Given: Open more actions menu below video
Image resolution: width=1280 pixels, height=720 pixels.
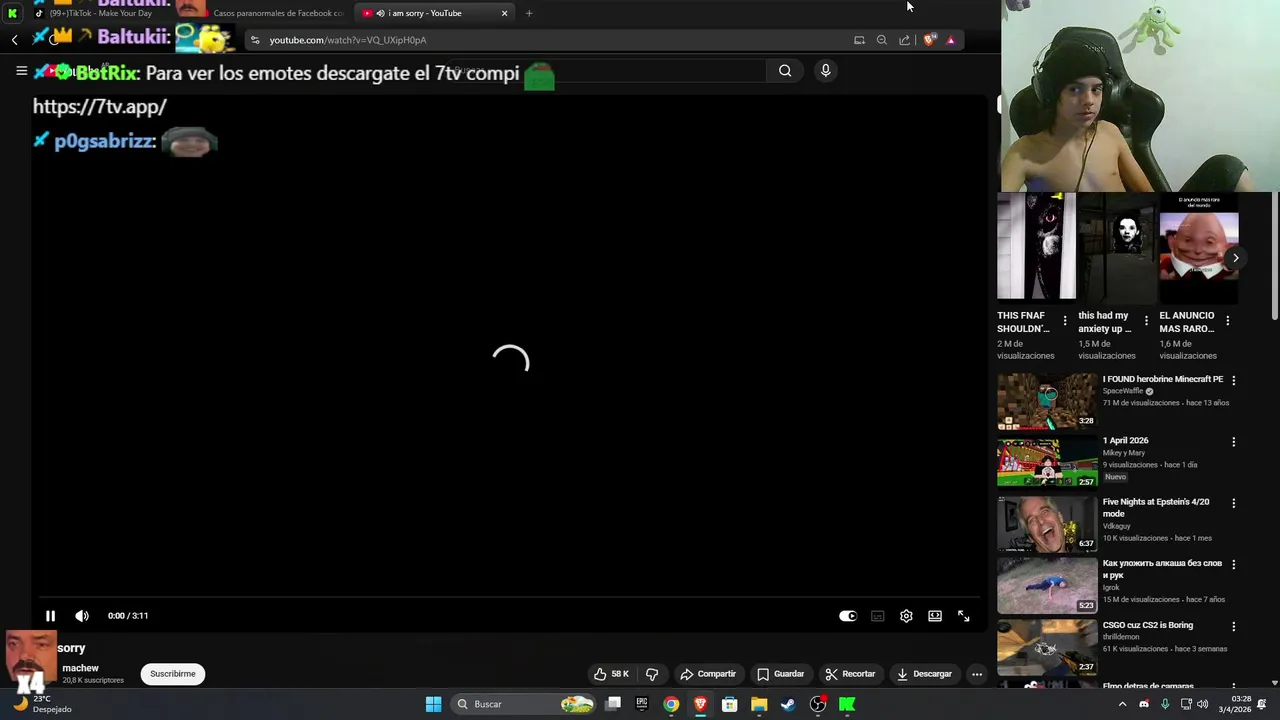Looking at the screenshot, I should pyautogui.click(x=977, y=674).
